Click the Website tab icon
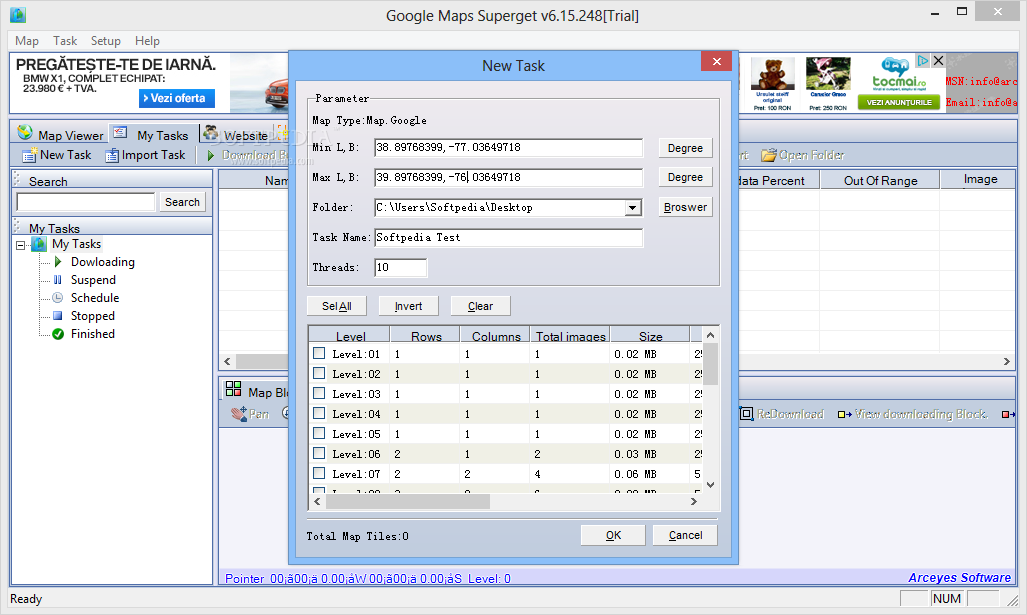Image resolution: width=1027 pixels, height=615 pixels. click(211, 133)
